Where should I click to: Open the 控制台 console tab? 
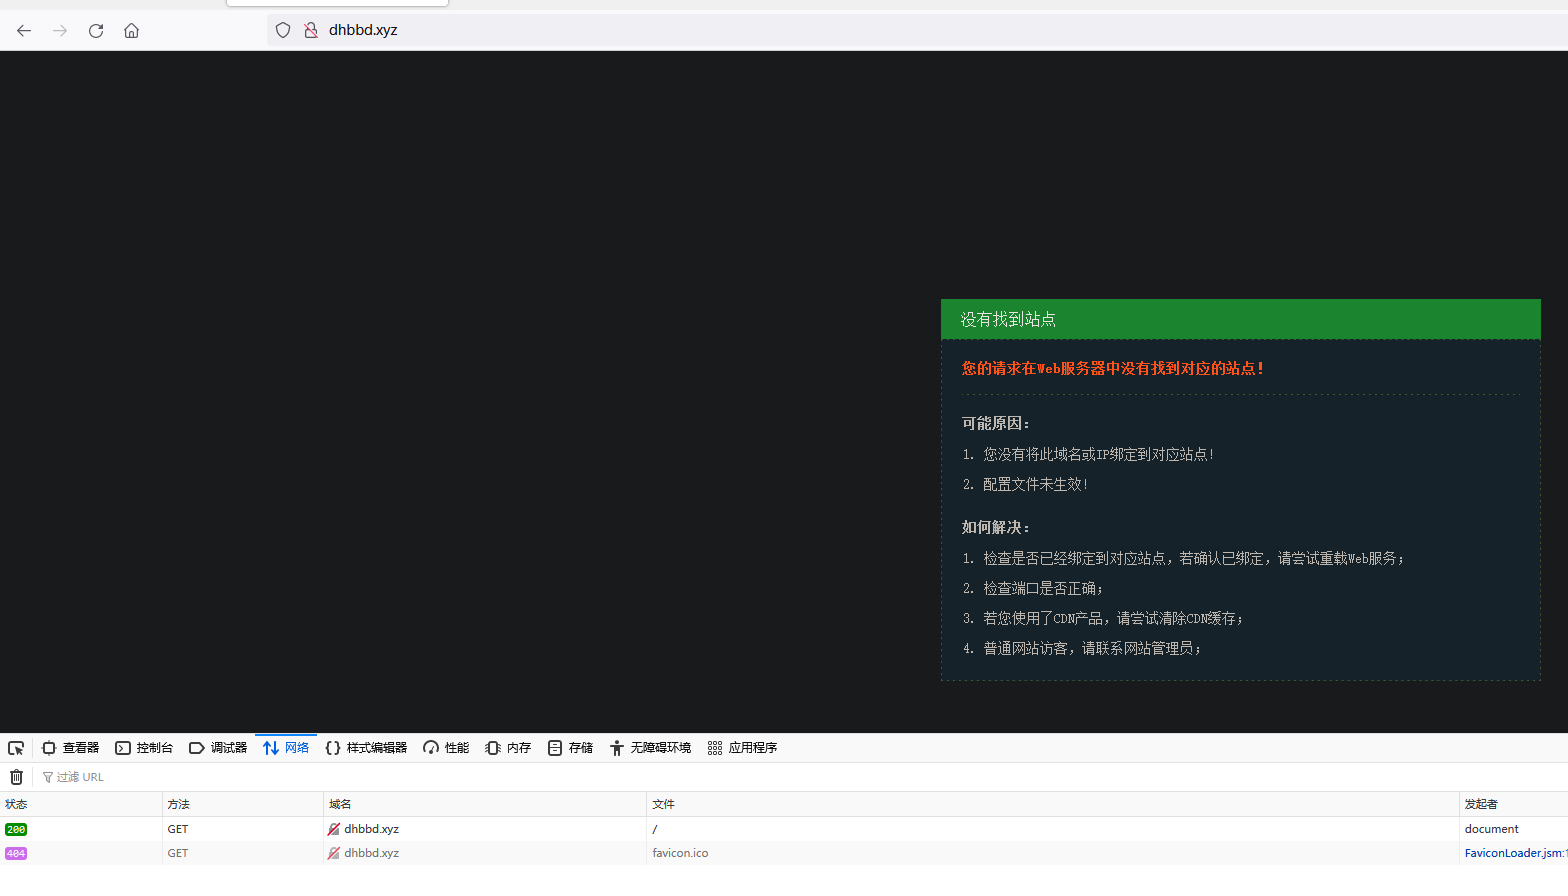coord(144,748)
